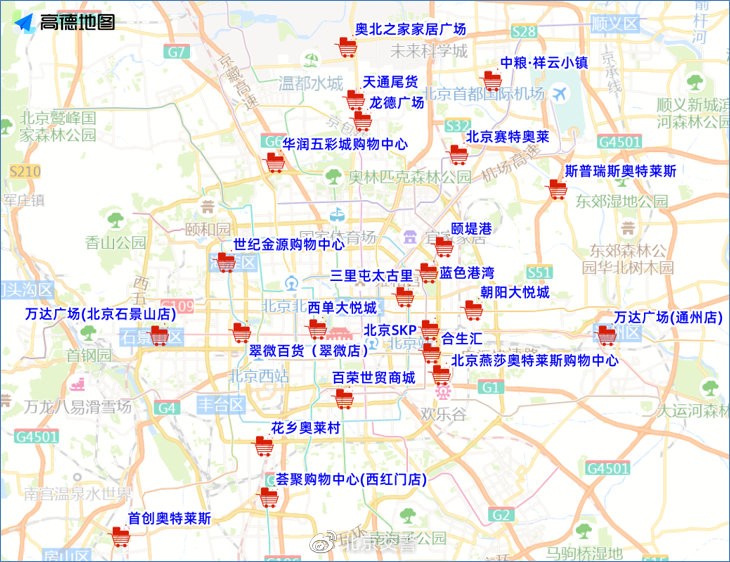Click the 百荣世贸商城 label
This screenshot has width=730, height=562.
click(x=373, y=378)
